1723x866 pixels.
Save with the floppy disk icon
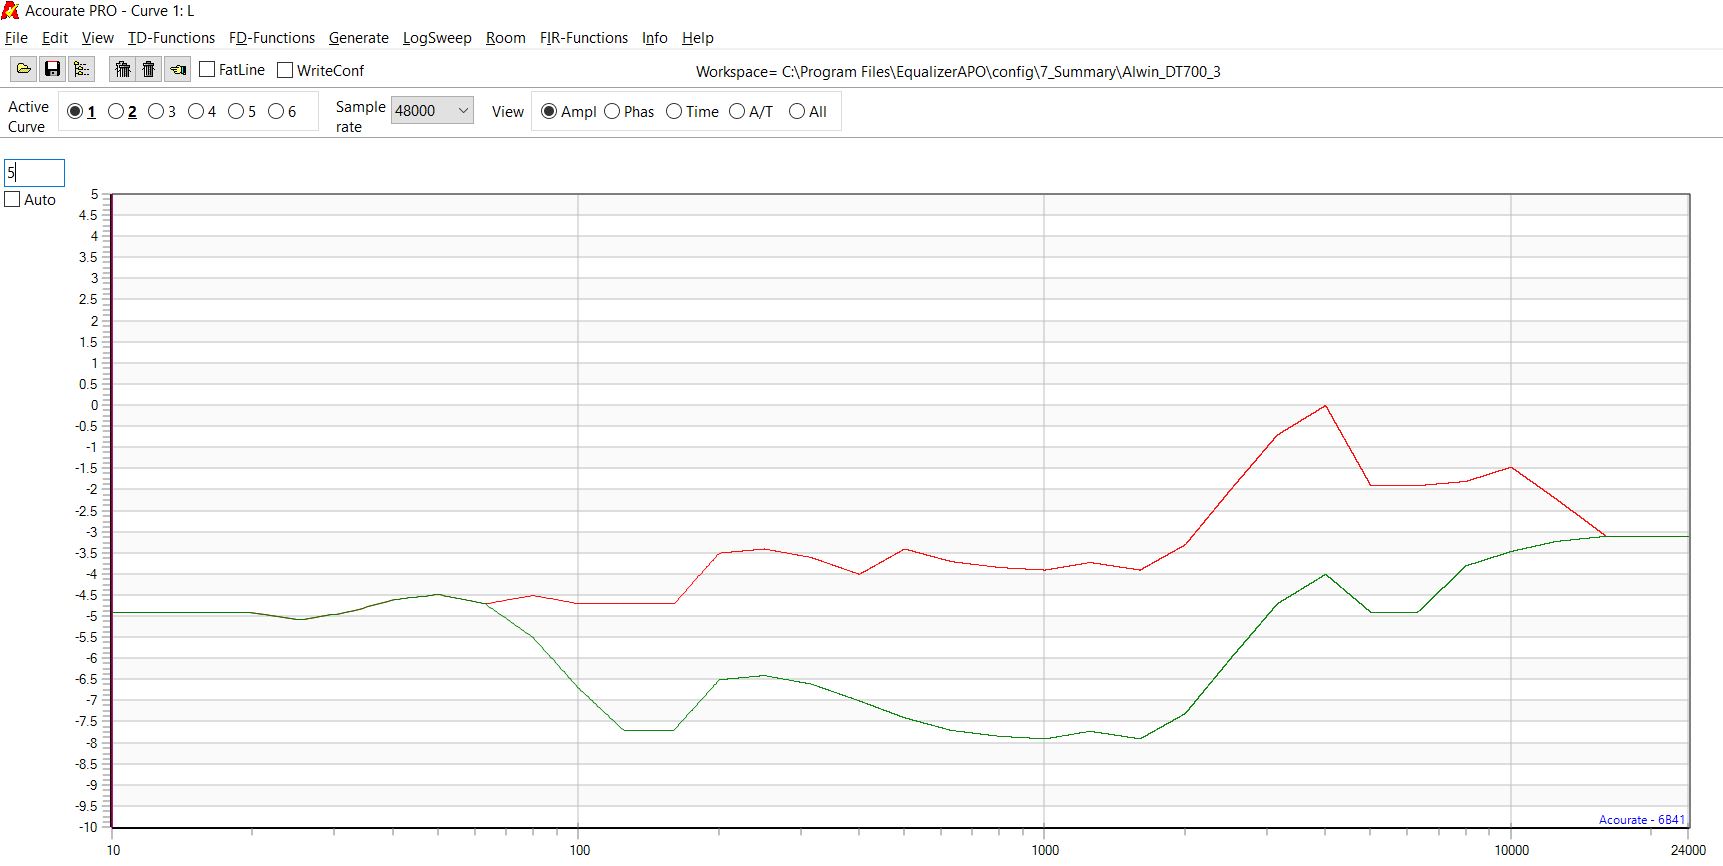coord(52,69)
